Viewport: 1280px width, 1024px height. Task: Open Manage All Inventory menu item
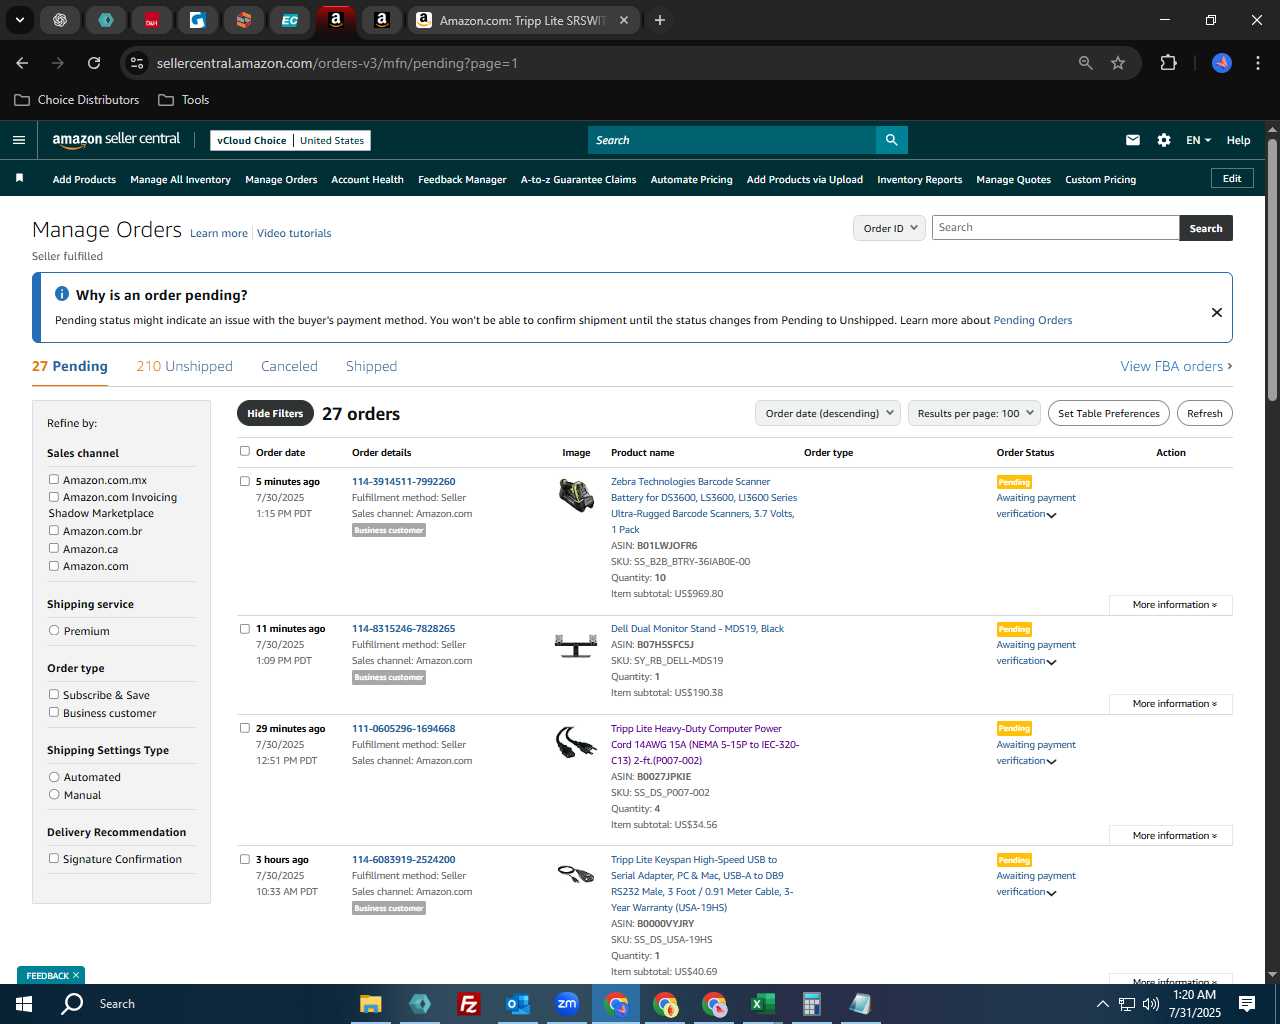click(180, 180)
